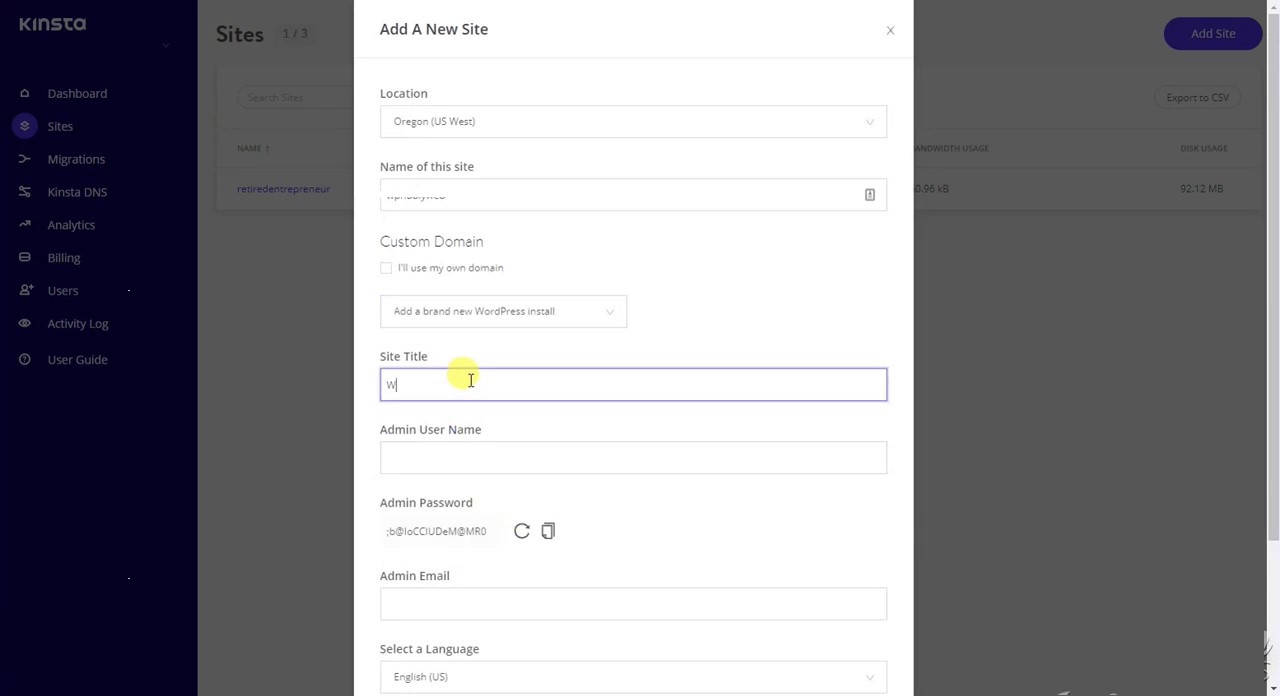This screenshot has height=696, width=1280.
Task: Copy the Admin Password to clipboard
Action: pyautogui.click(x=548, y=531)
